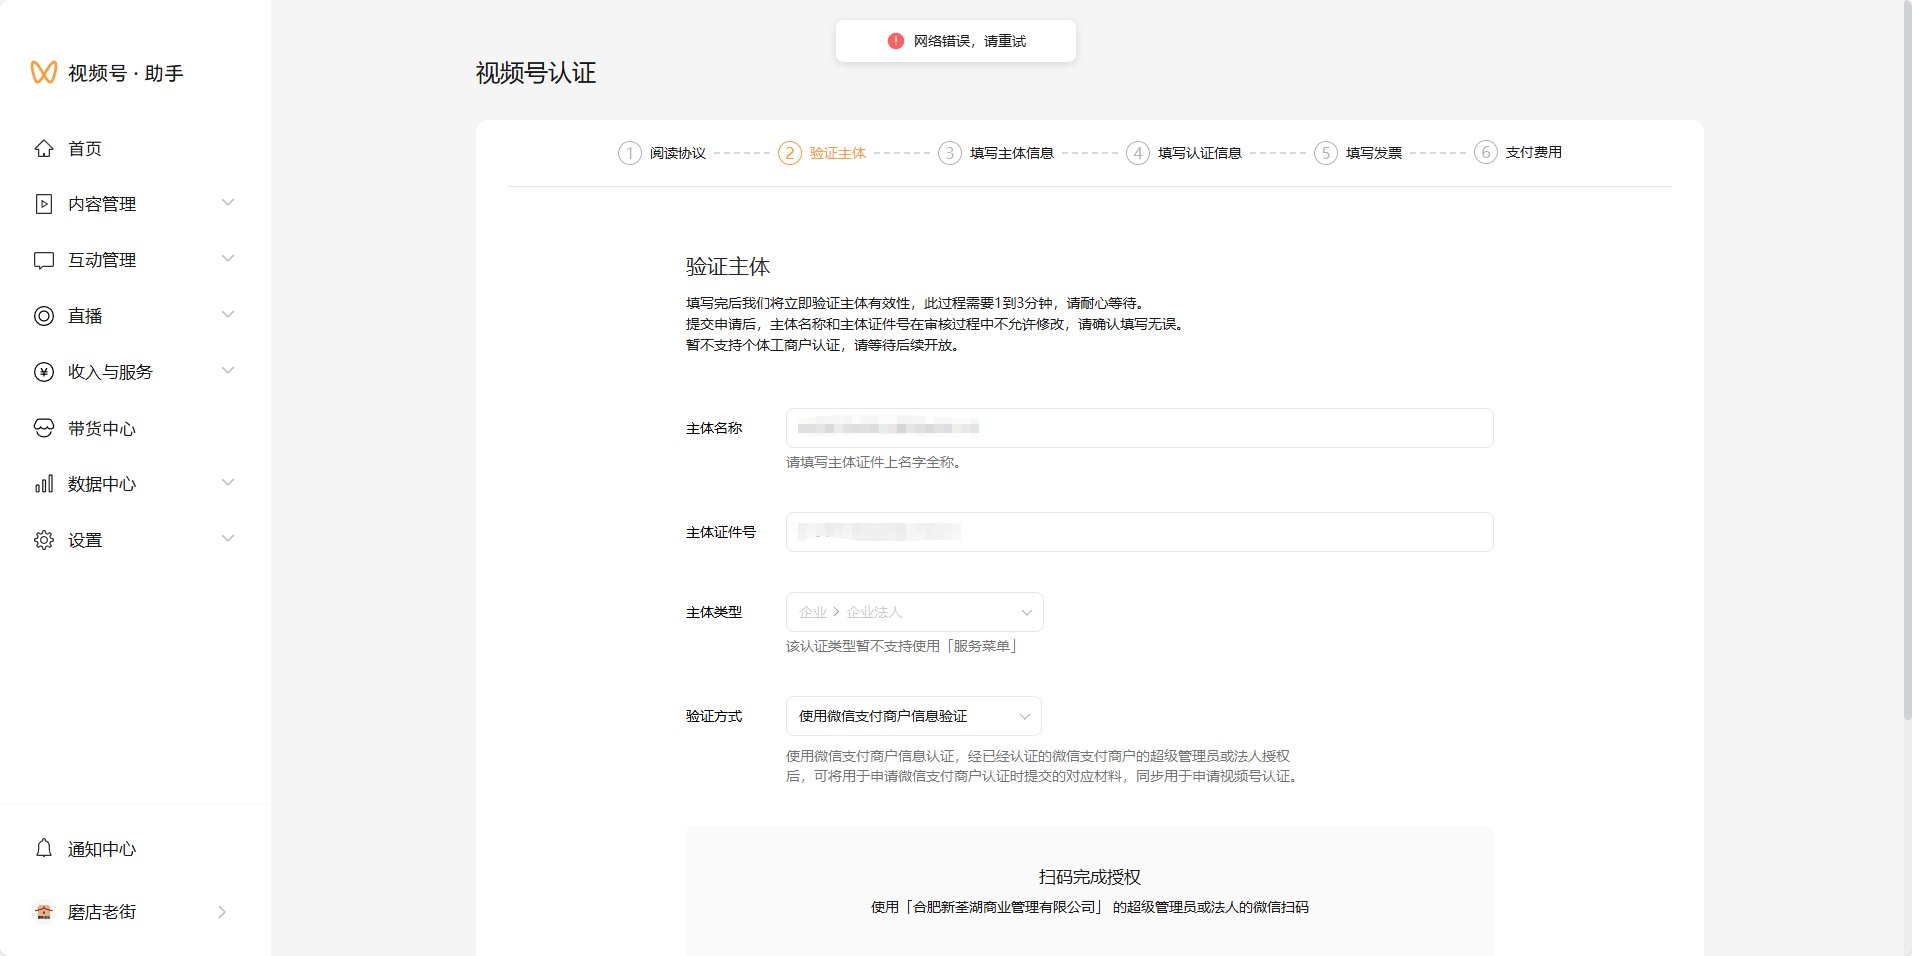This screenshot has height=956, width=1912.
Task: Click the red error alert icon
Action: (x=896, y=41)
